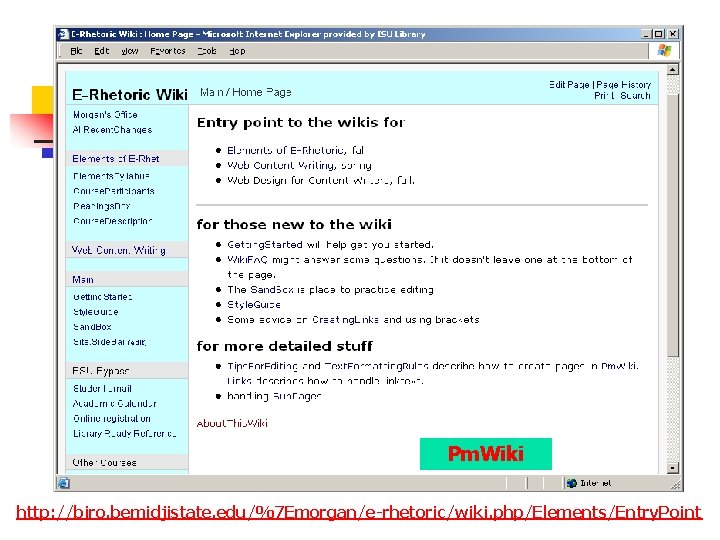720x540 pixels.
Task: Minimize the Internet Explorer window
Action: coord(647,34)
